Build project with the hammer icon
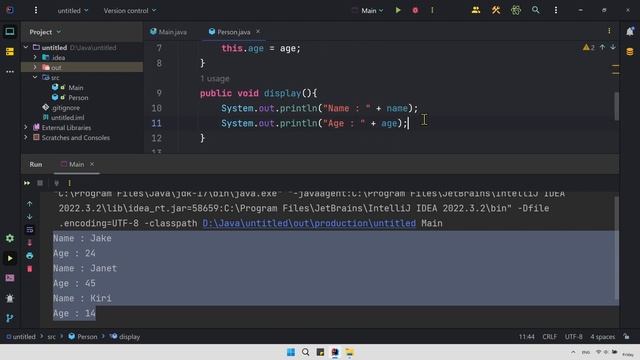The height and width of the screenshot is (360, 640). 496,10
